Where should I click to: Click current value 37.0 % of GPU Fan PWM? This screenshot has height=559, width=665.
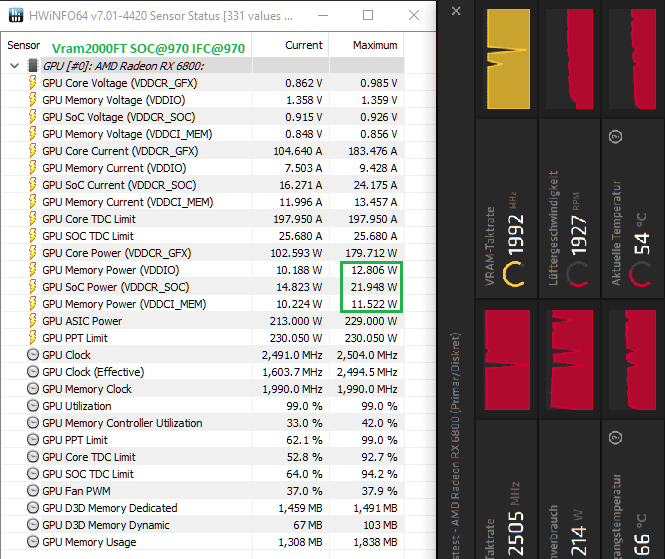(x=304, y=491)
